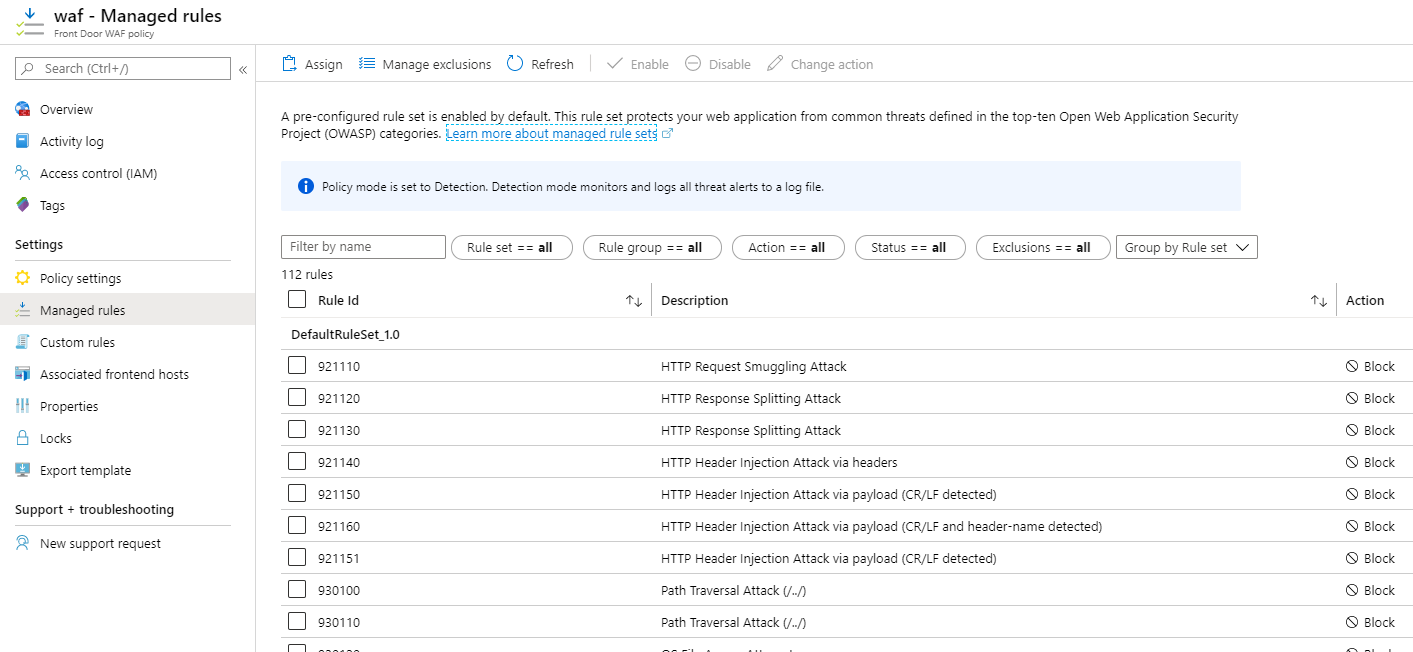Check the box for rule 921110
The image size is (1413, 652).
(x=297, y=365)
